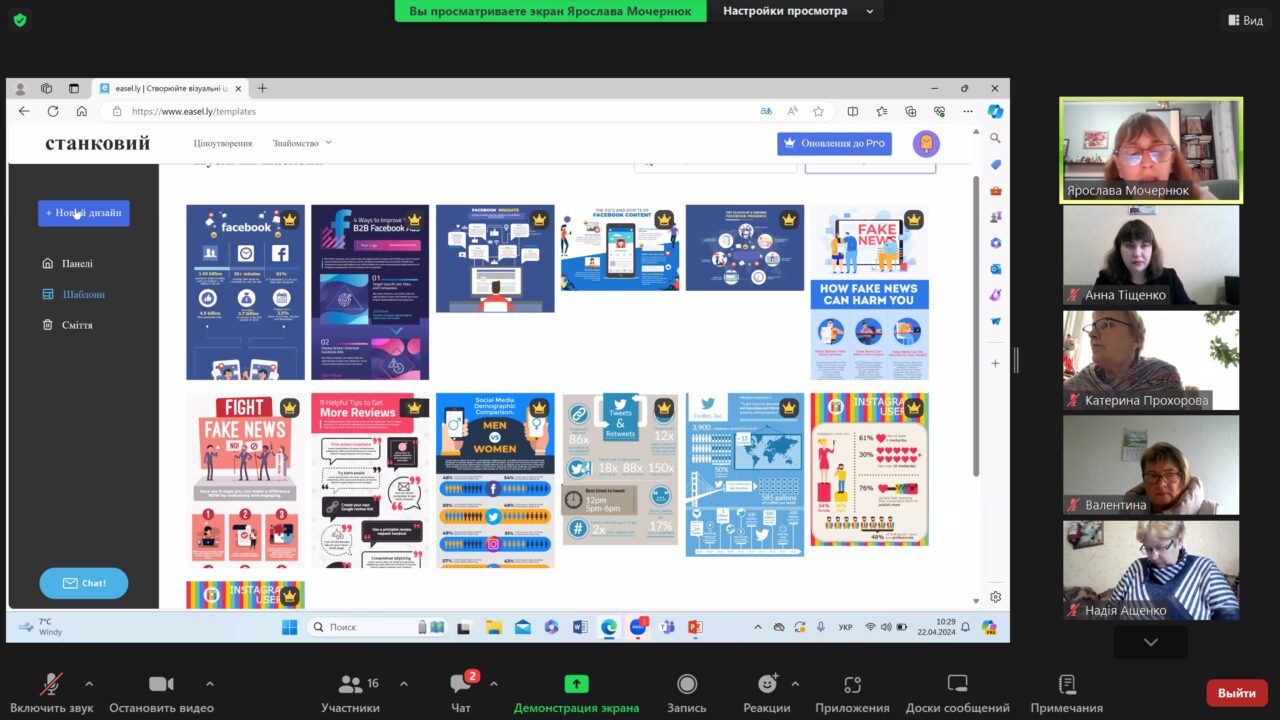Open Fight Fake News template

(245, 480)
